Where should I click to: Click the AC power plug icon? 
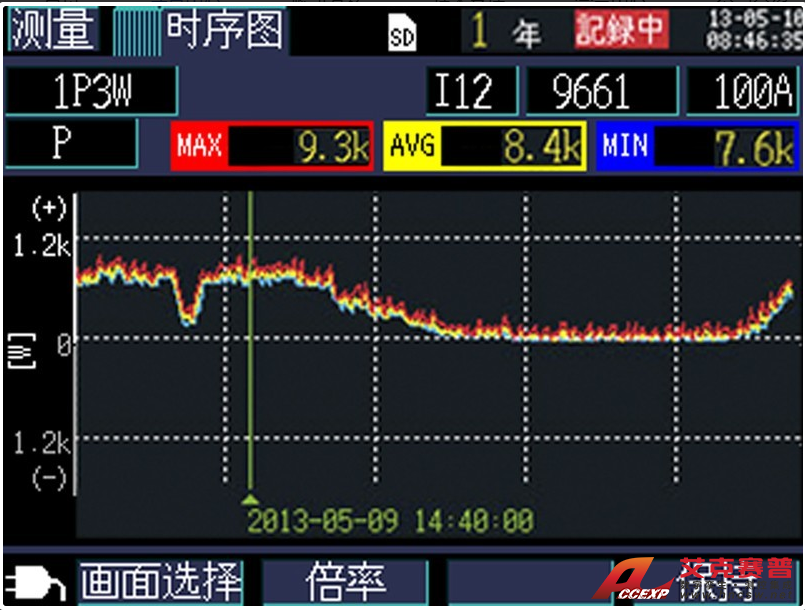tap(36, 584)
